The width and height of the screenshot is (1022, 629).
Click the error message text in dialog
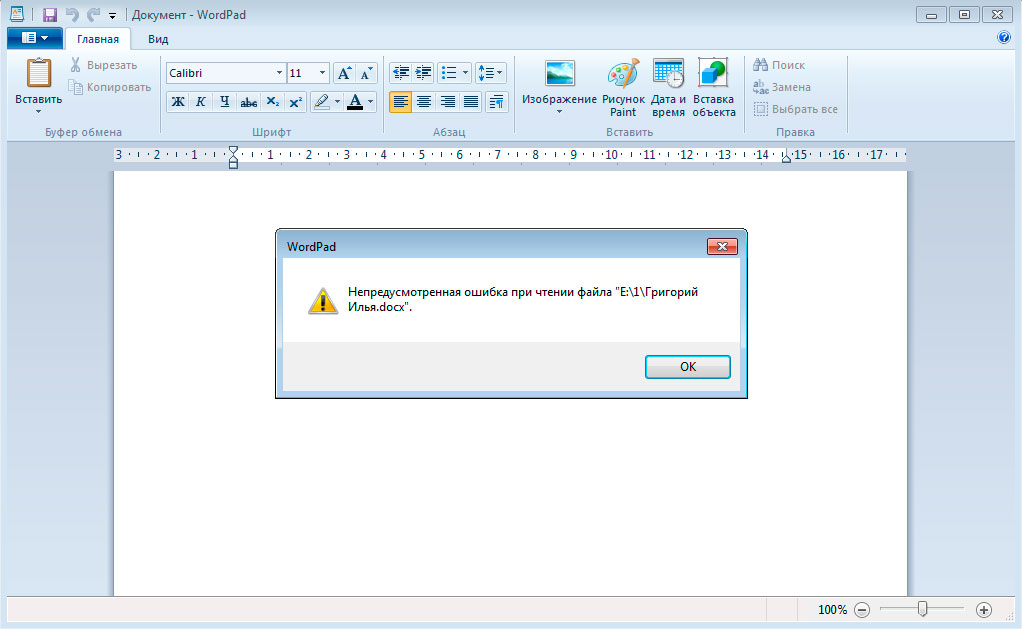[523, 299]
